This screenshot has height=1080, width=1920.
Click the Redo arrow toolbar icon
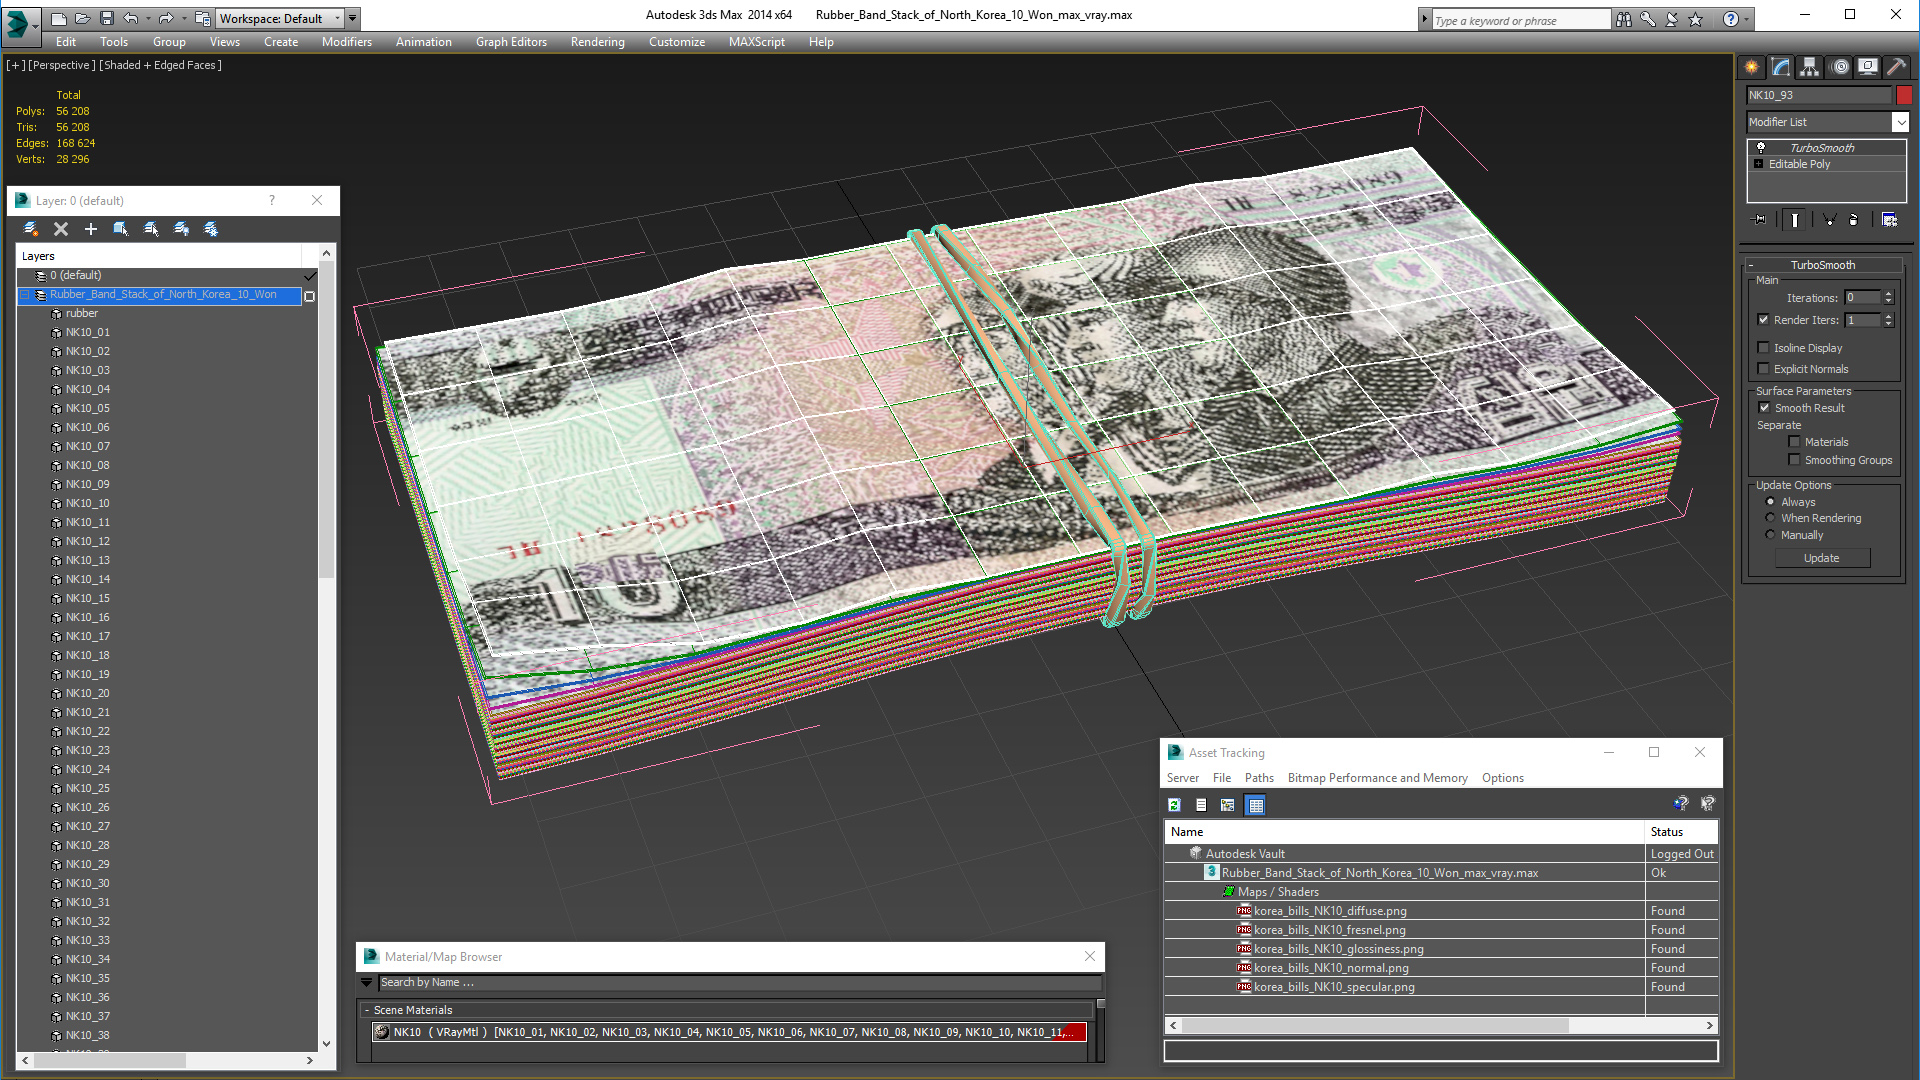[164, 17]
